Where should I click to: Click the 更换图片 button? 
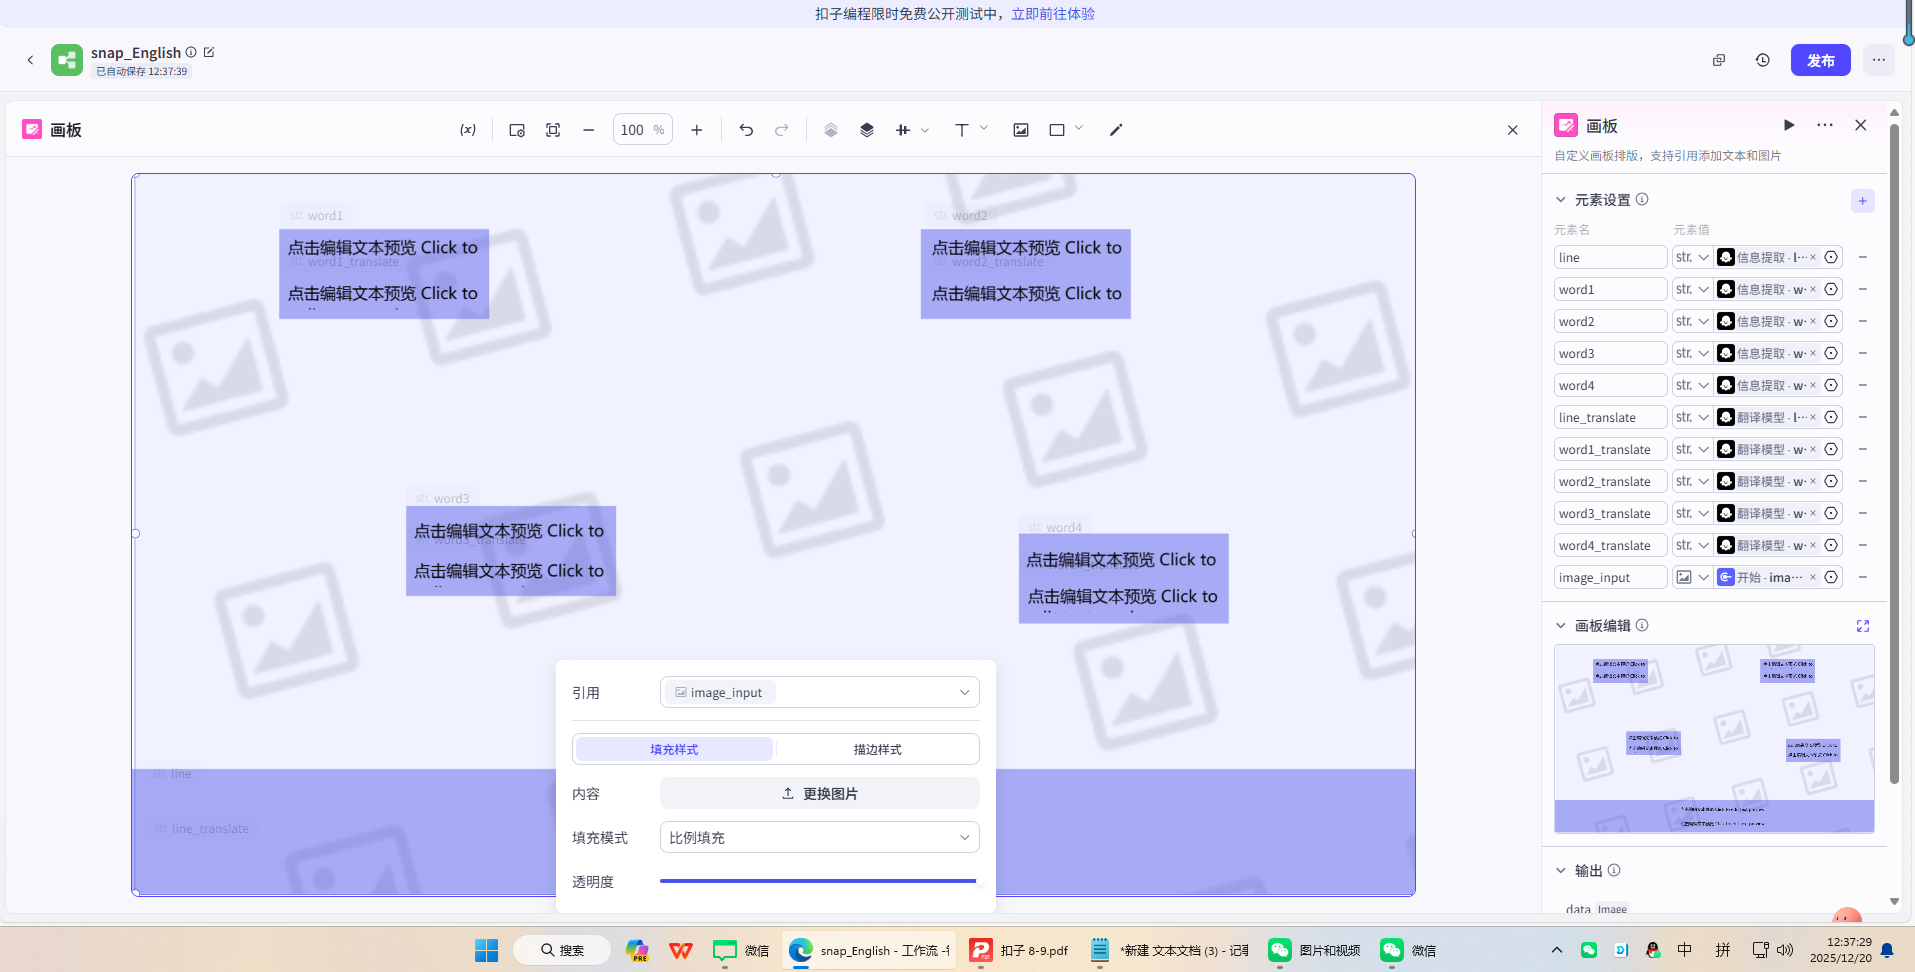820,793
